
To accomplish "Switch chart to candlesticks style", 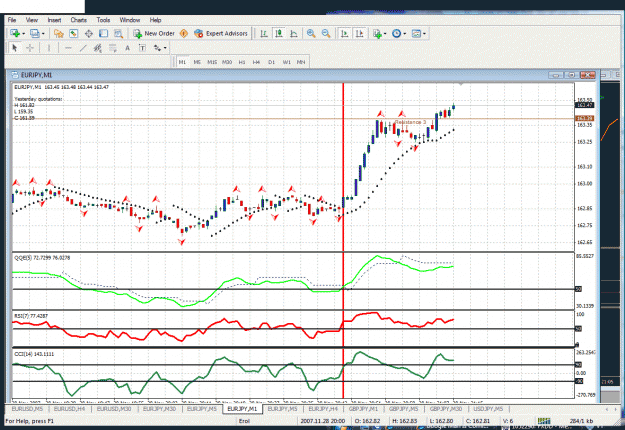I will tap(279, 33).
